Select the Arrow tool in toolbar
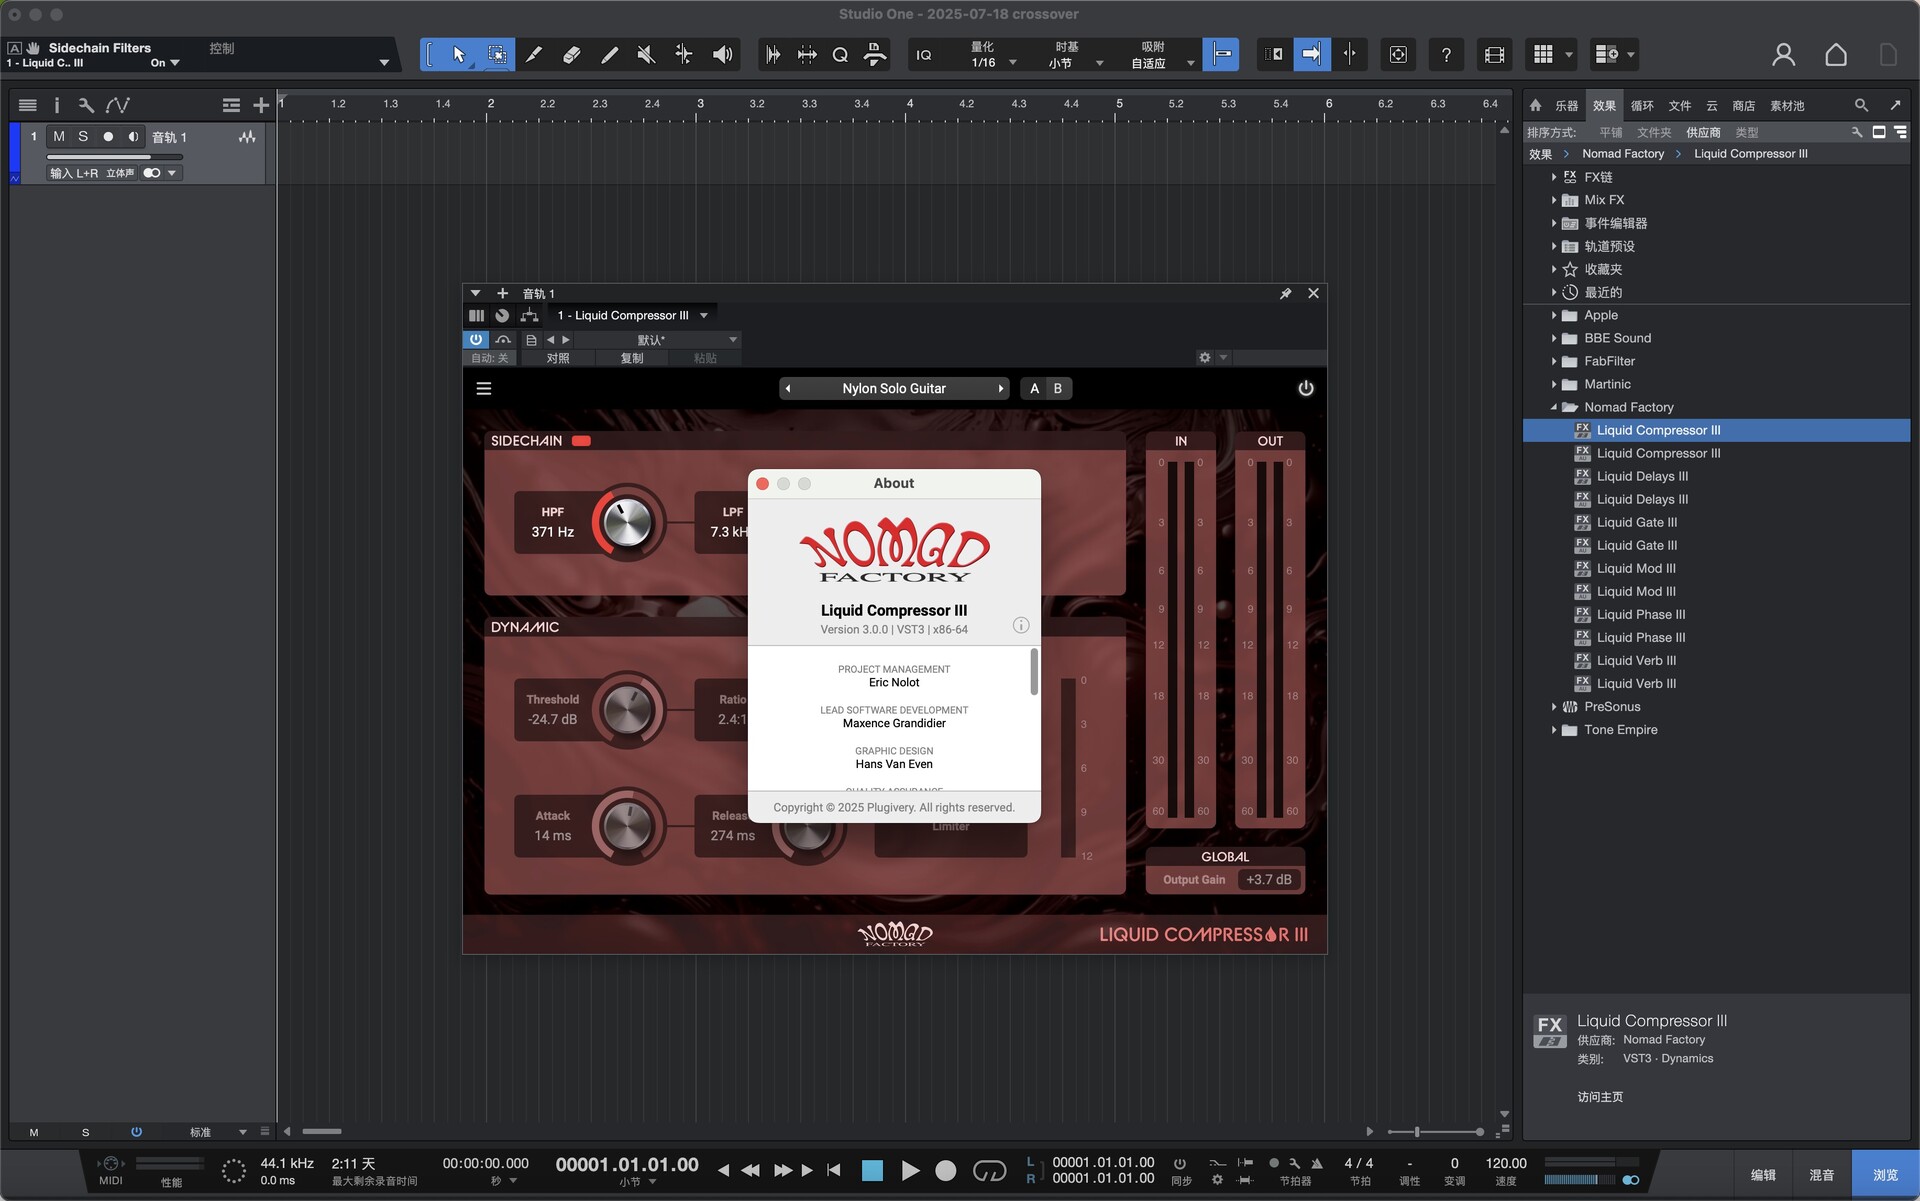 point(459,55)
